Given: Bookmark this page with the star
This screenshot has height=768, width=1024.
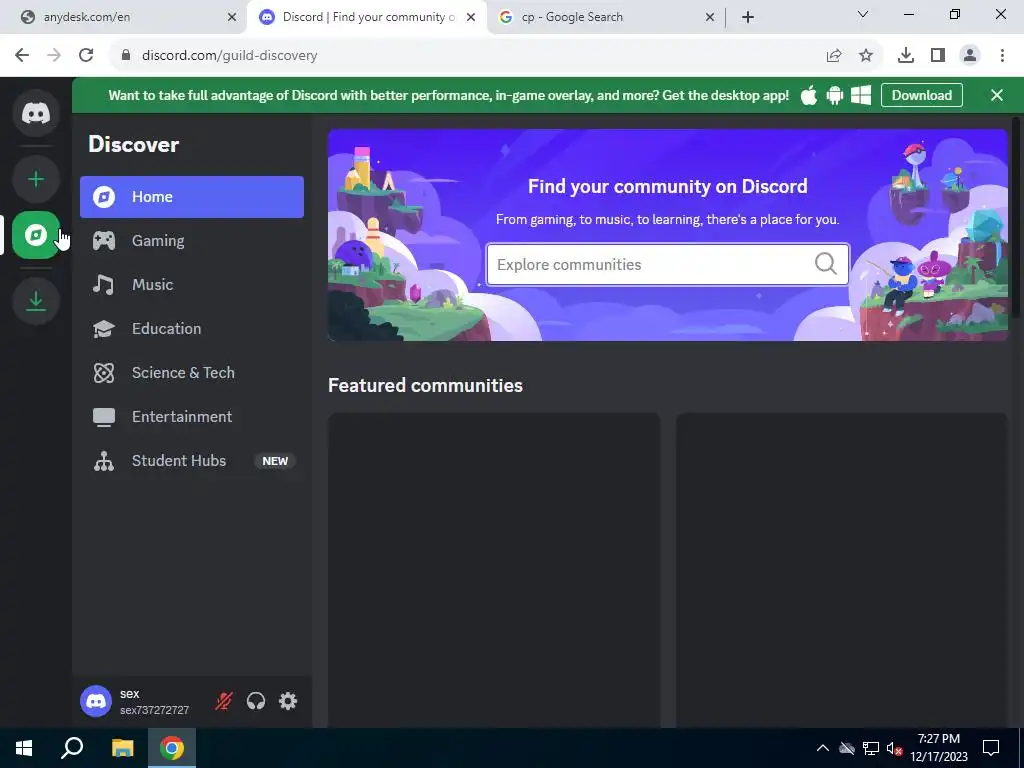Looking at the screenshot, I should coord(866,56).
